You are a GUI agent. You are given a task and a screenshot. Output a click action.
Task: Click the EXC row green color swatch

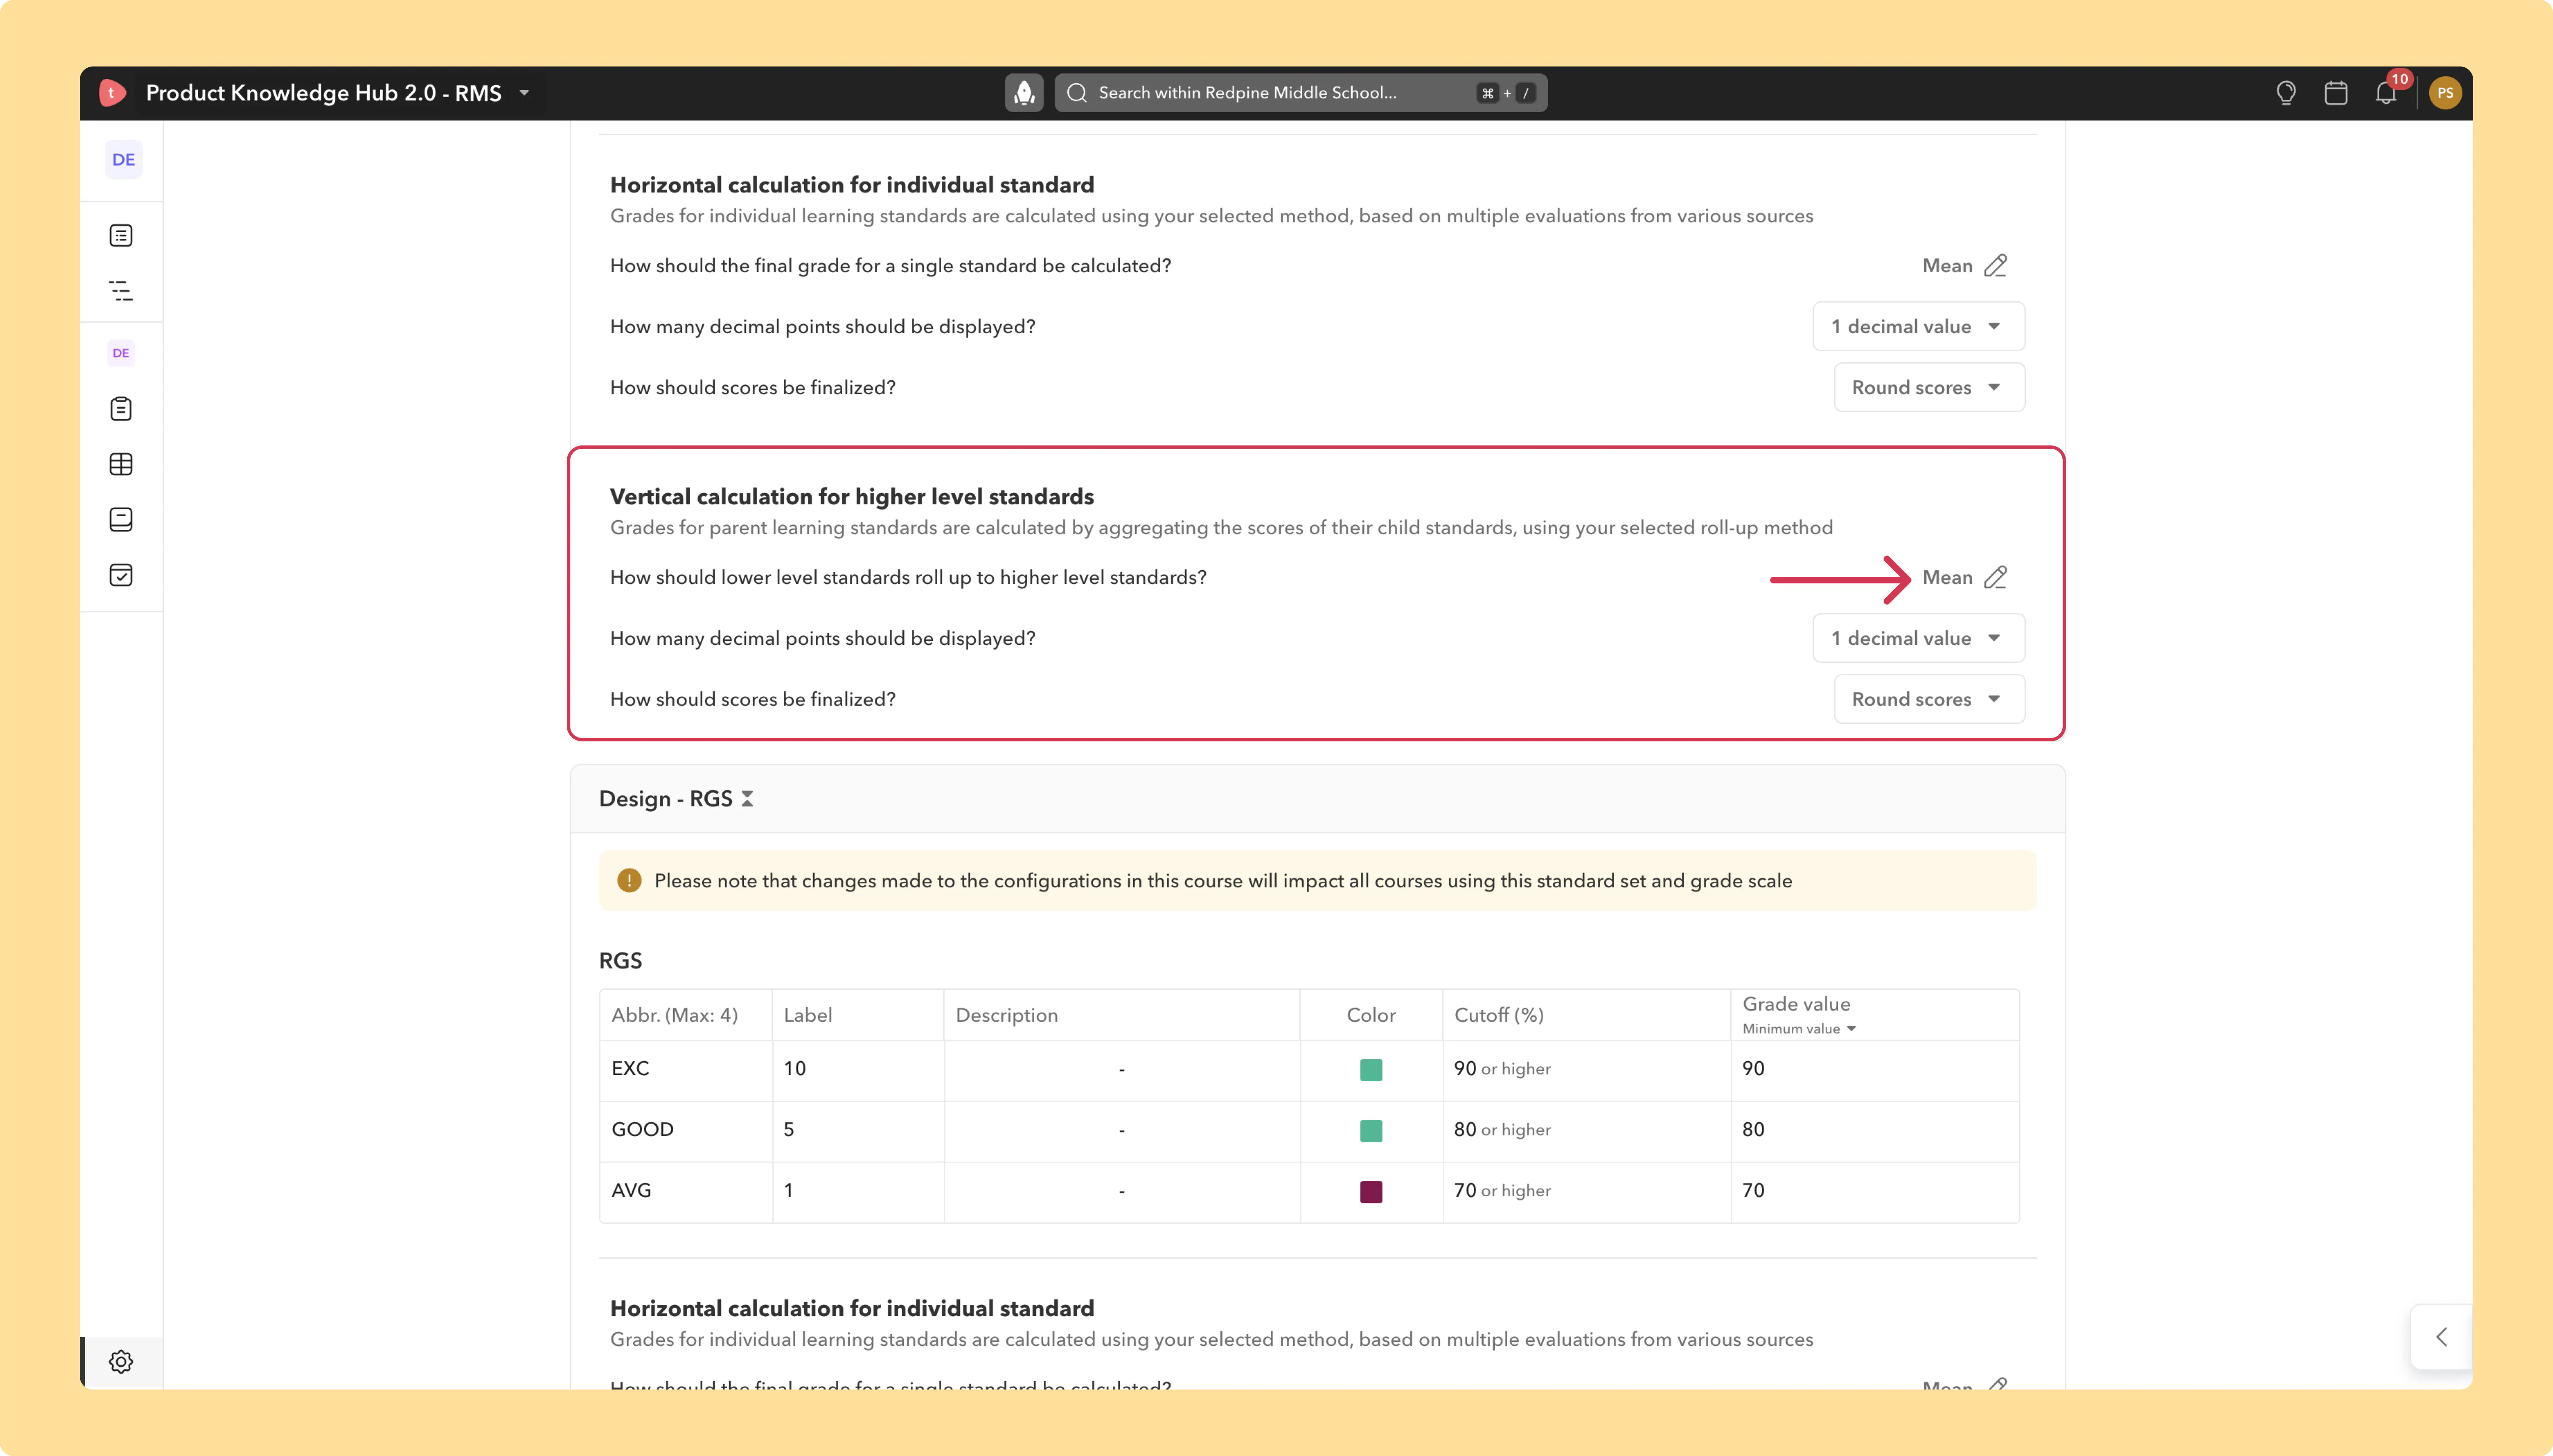pos(1371,1070)
